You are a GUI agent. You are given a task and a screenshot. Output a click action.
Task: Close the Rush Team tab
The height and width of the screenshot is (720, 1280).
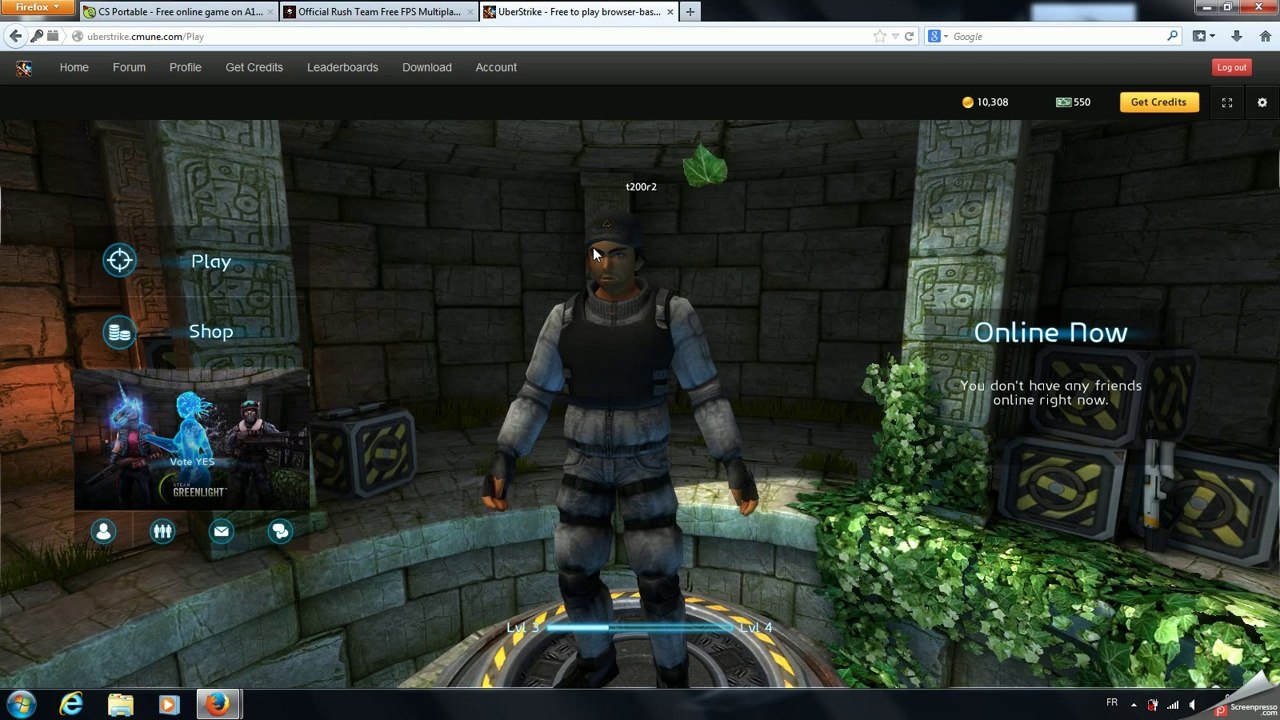[470, 12]
